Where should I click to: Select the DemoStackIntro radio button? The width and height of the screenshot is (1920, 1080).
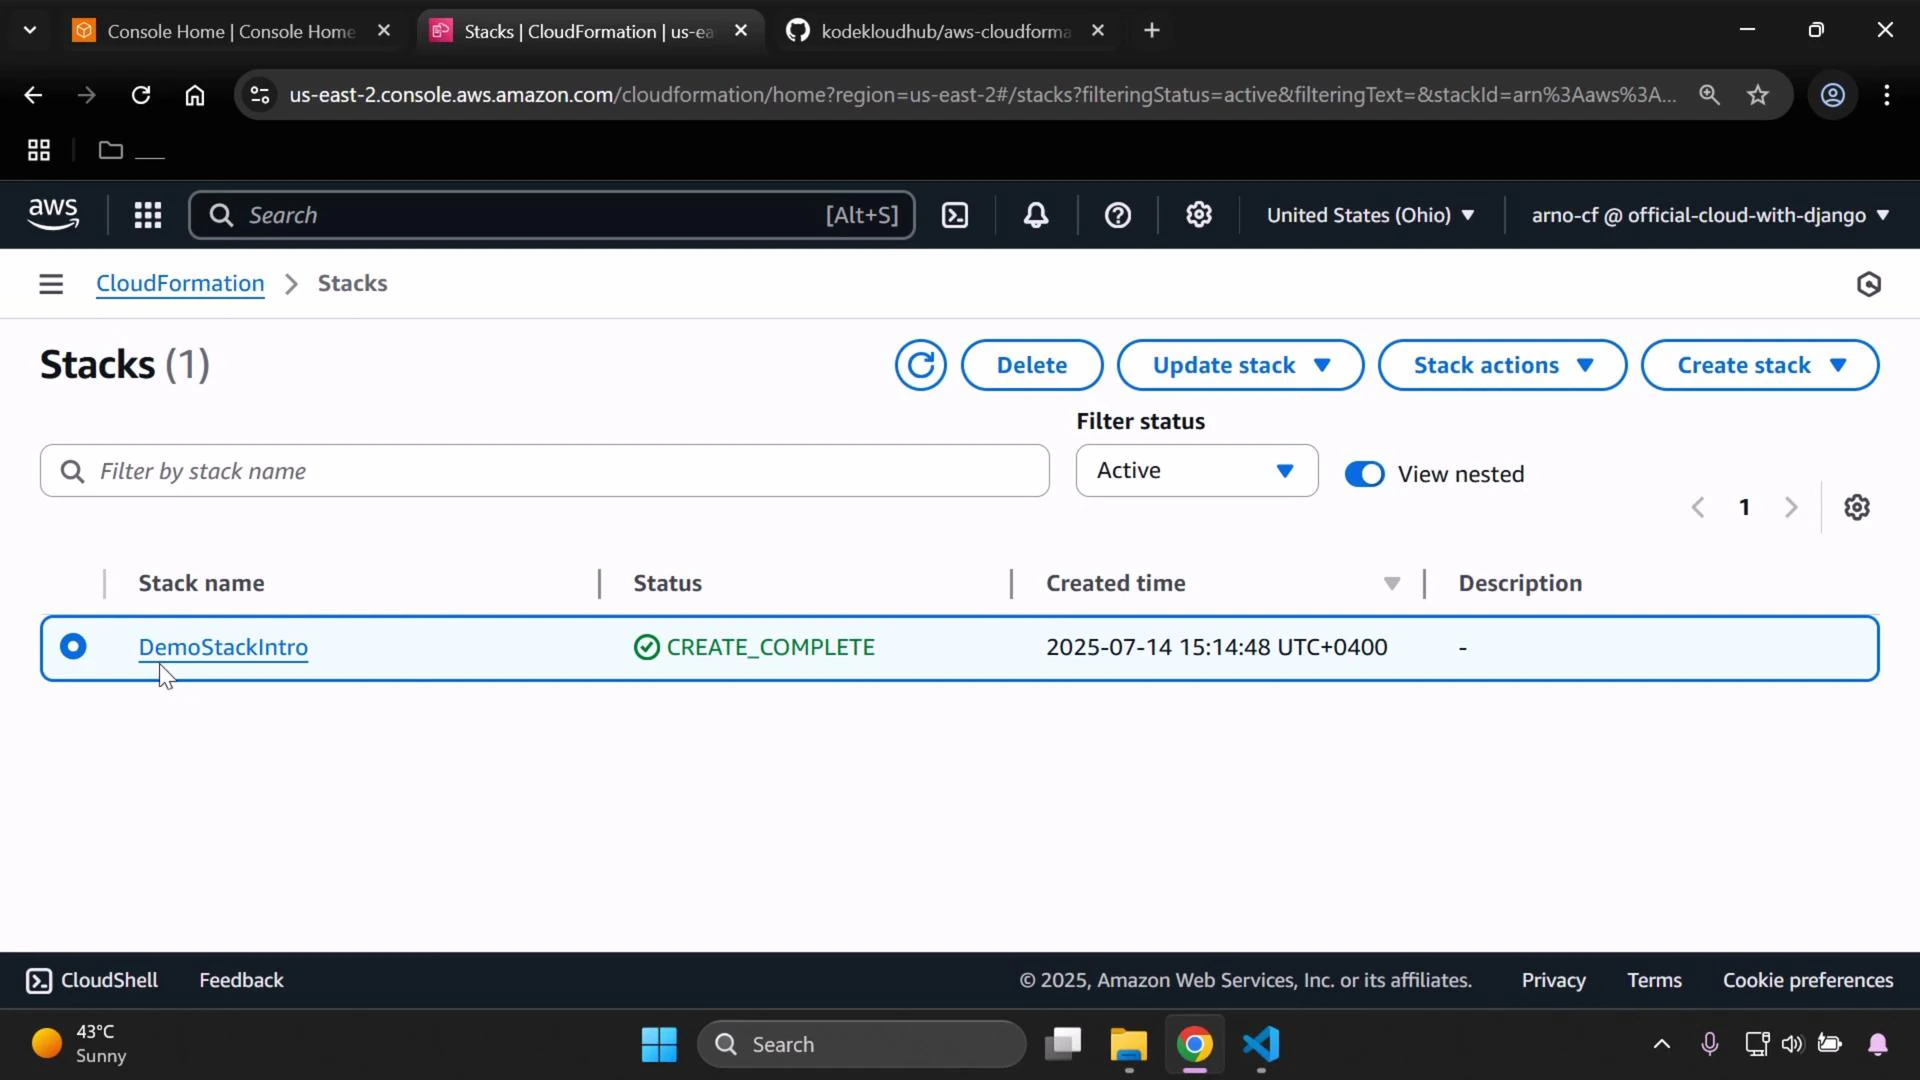point(73,646)
